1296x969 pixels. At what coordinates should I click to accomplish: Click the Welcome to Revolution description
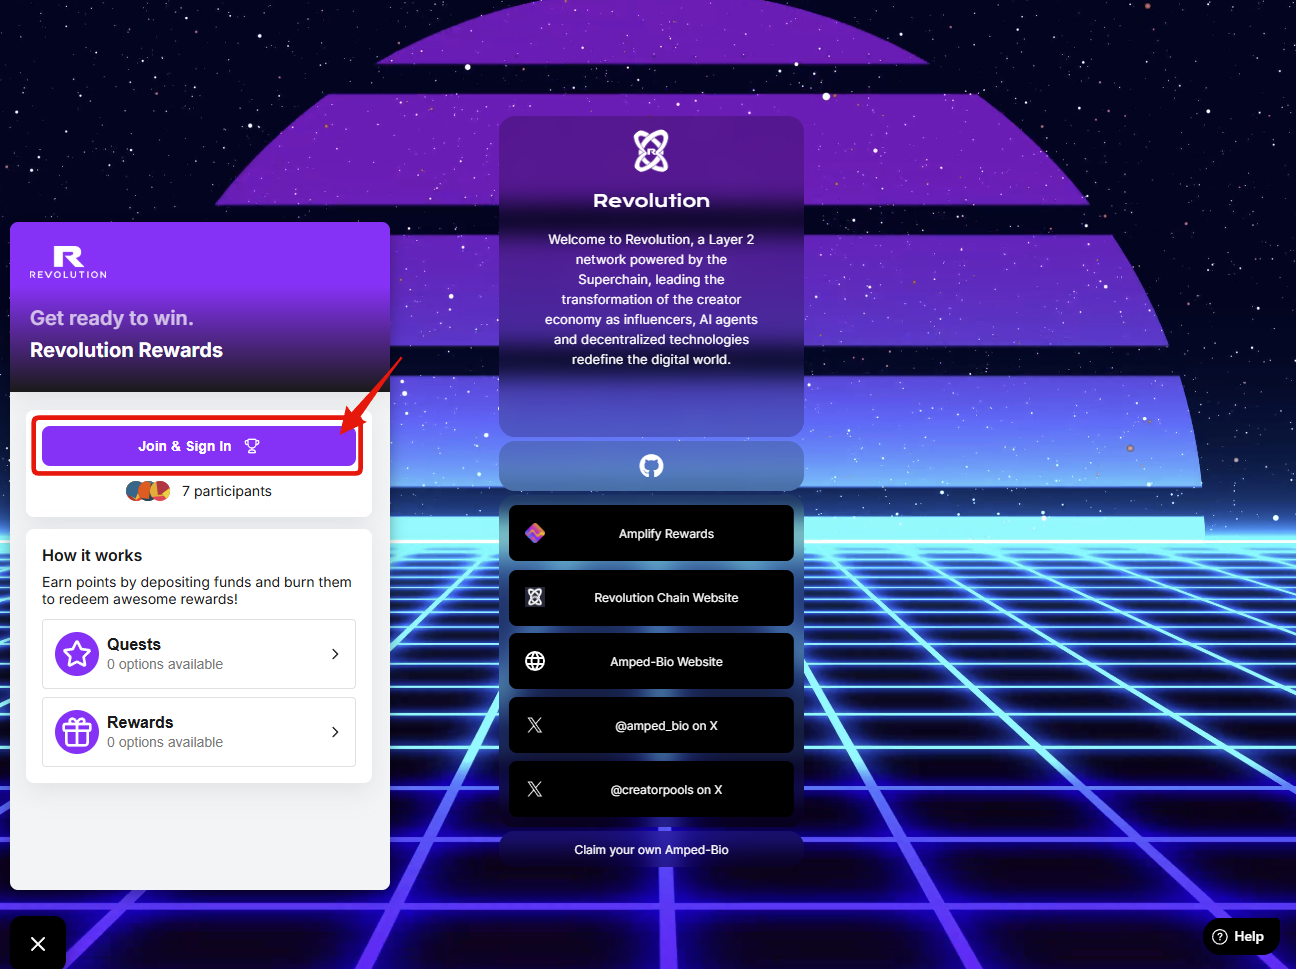point(651,299)
